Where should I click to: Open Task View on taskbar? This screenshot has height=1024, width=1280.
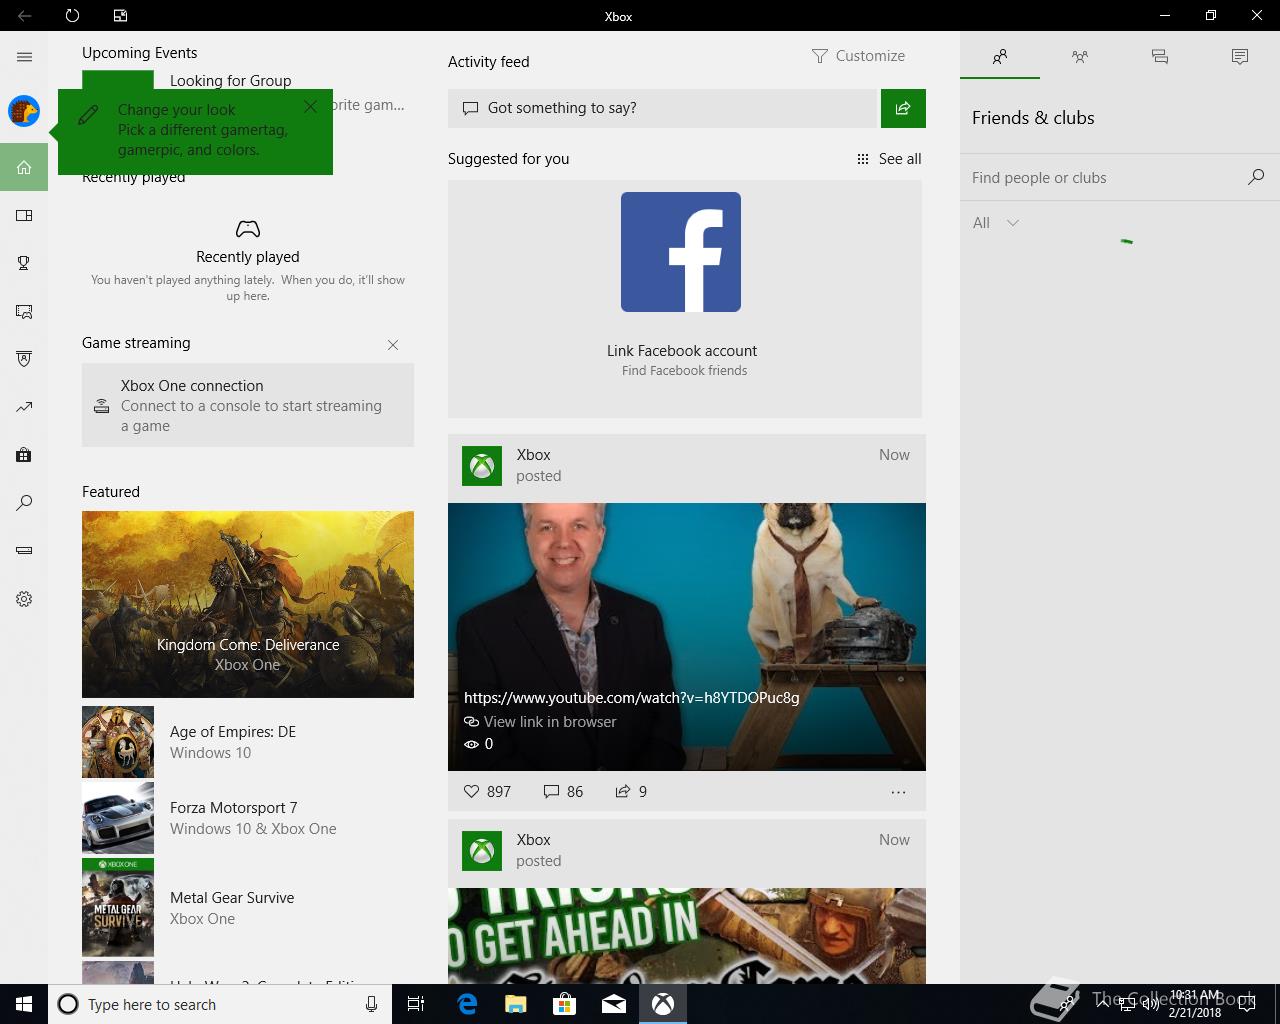(416, 1004)
